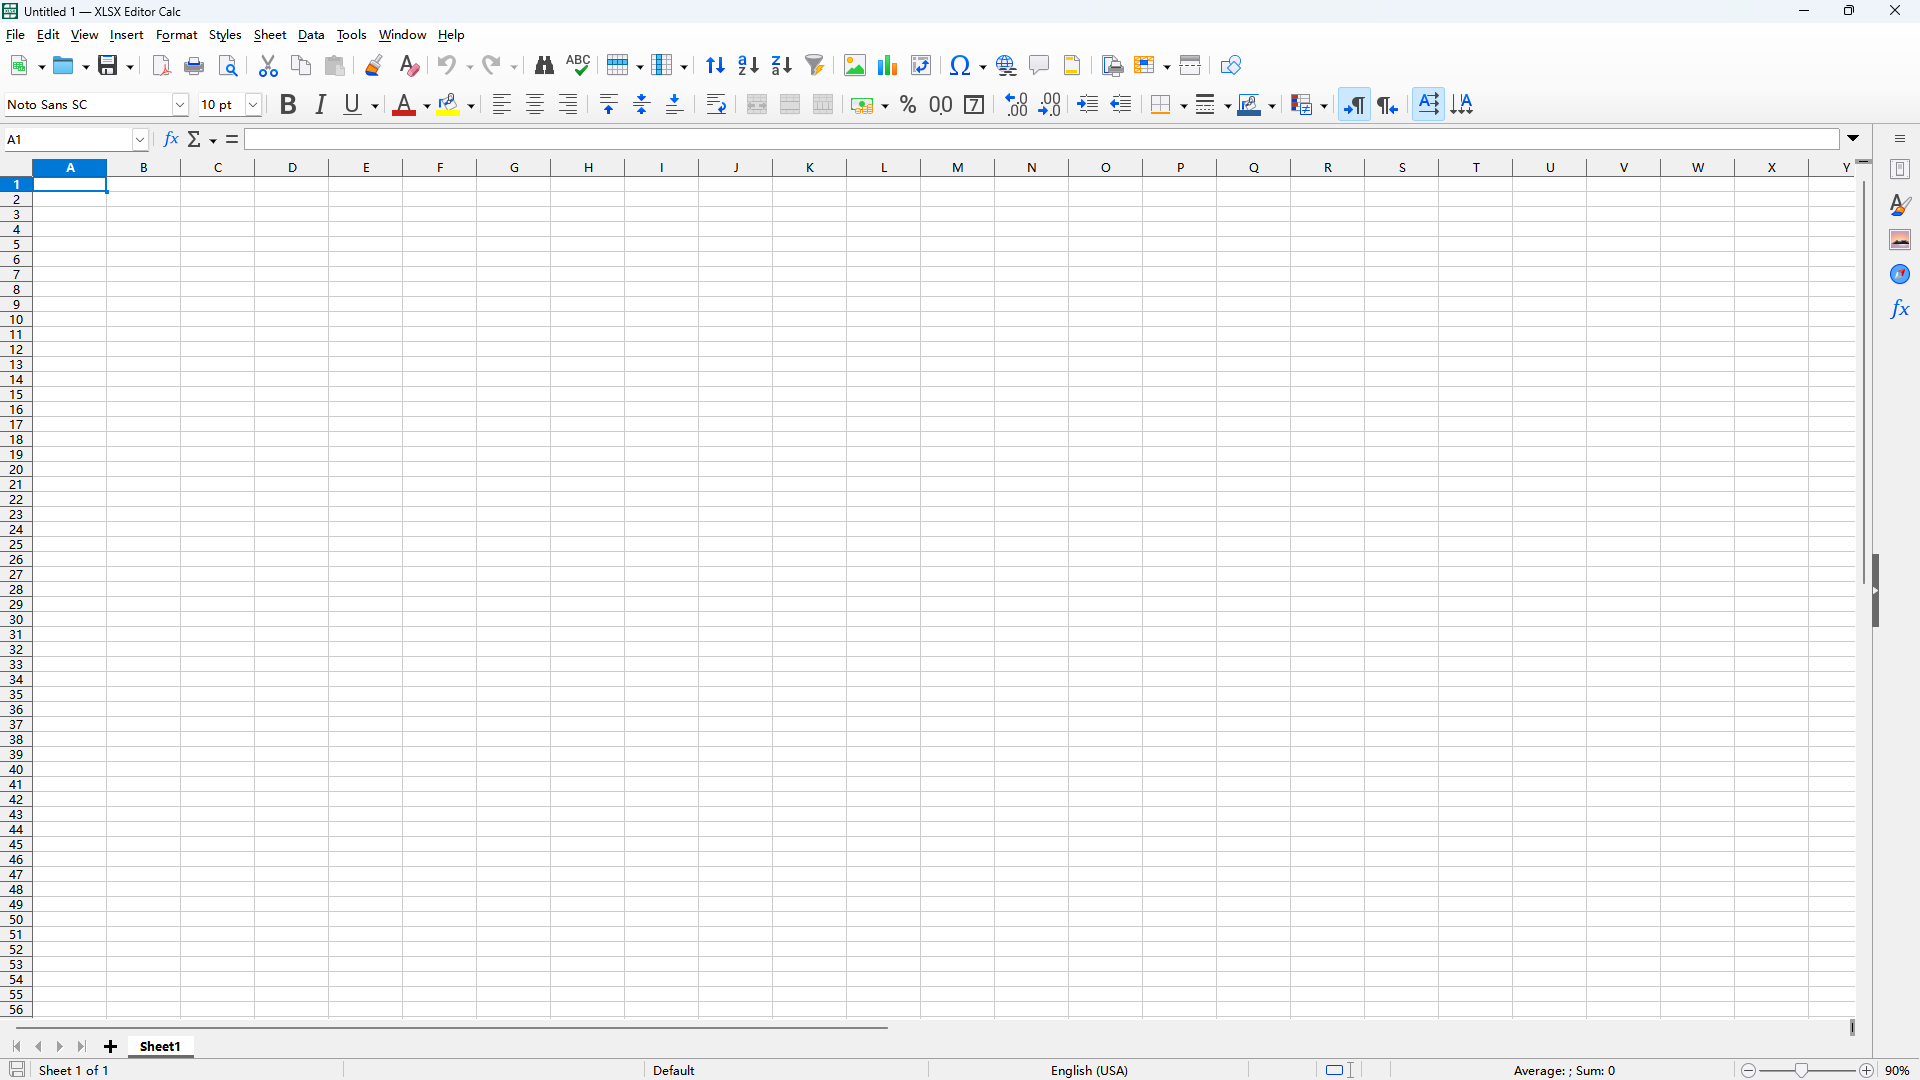Image resolution: width=1920 pixels, height=1080 pixels.
Task: Open the Data menu
Action: [311, 35]
